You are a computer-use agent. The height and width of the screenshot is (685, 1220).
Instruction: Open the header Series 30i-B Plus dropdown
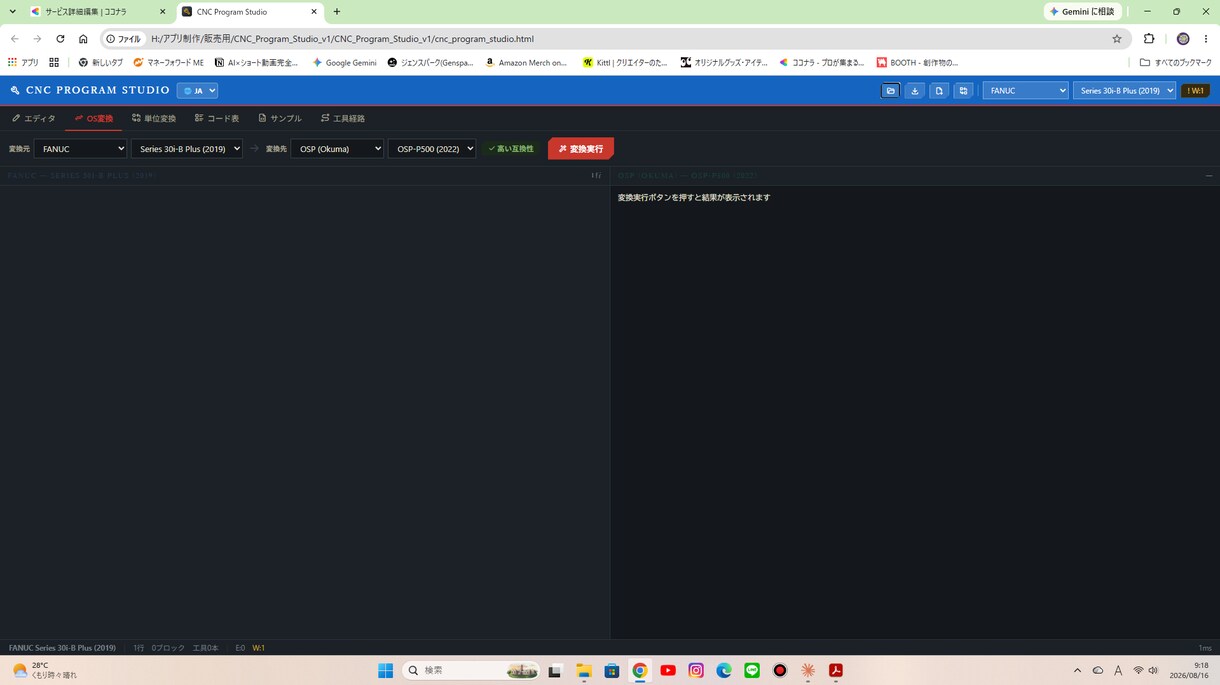(x=1124, y=91)
